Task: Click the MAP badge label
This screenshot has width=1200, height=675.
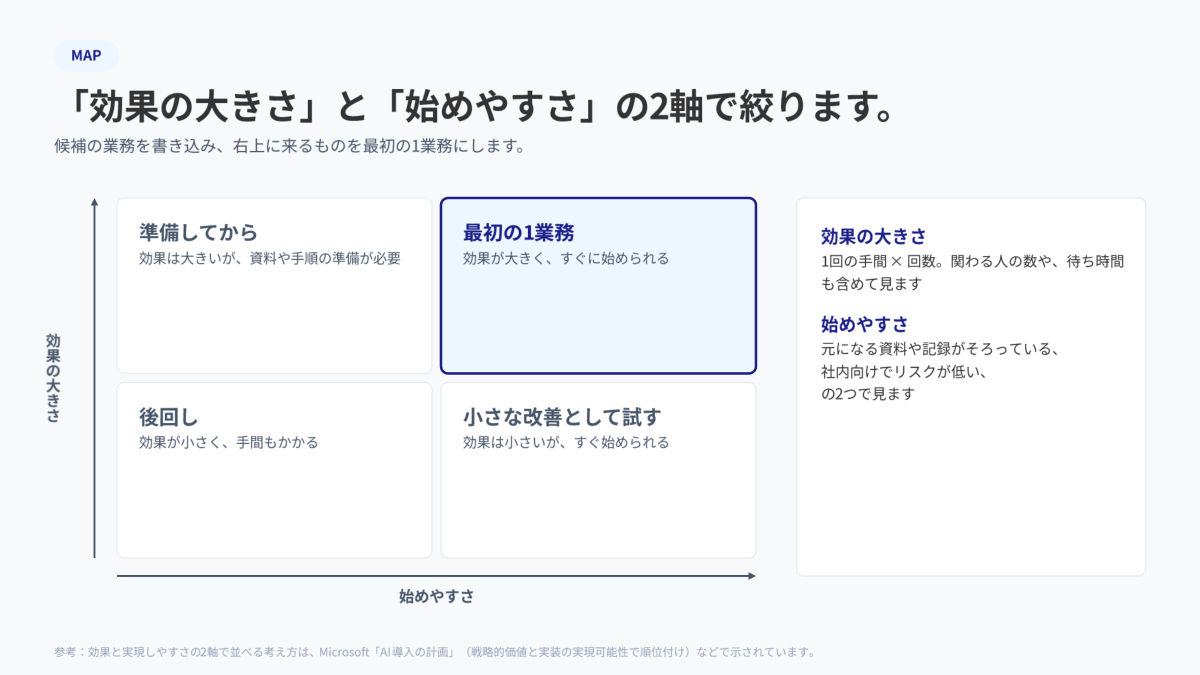Action: 86,56
